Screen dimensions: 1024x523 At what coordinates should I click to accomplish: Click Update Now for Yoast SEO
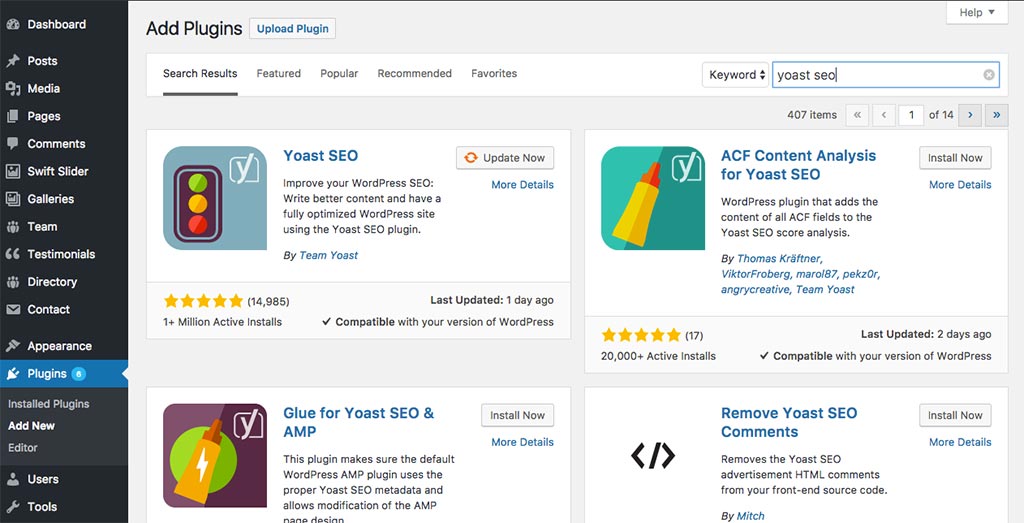505,158
